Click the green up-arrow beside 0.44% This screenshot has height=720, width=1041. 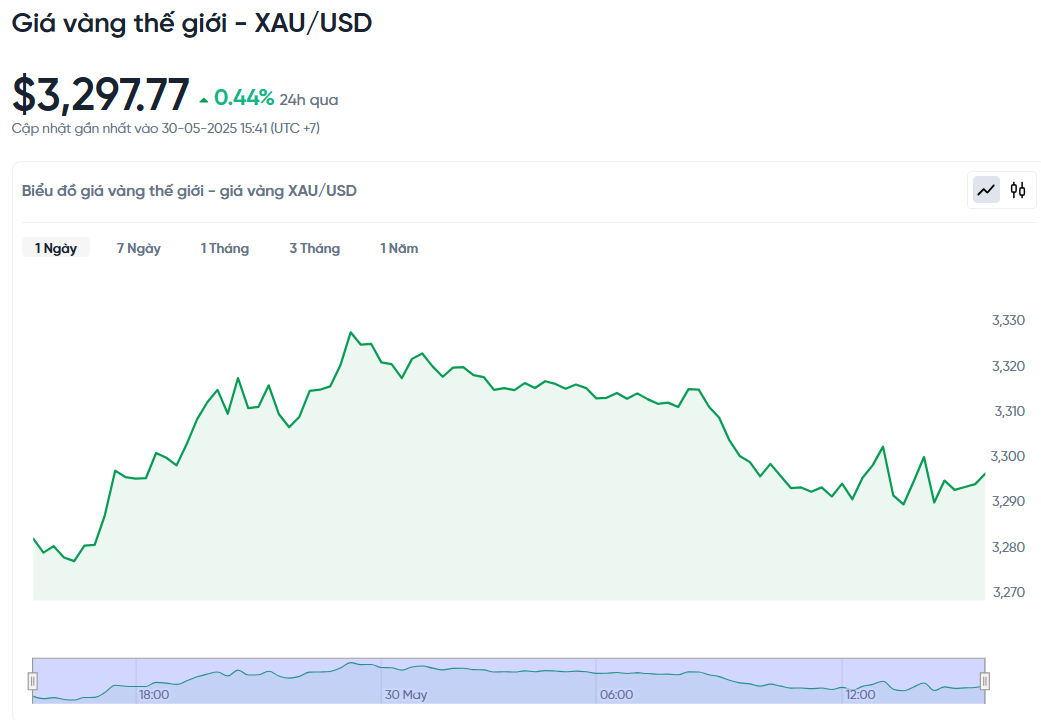204,99
